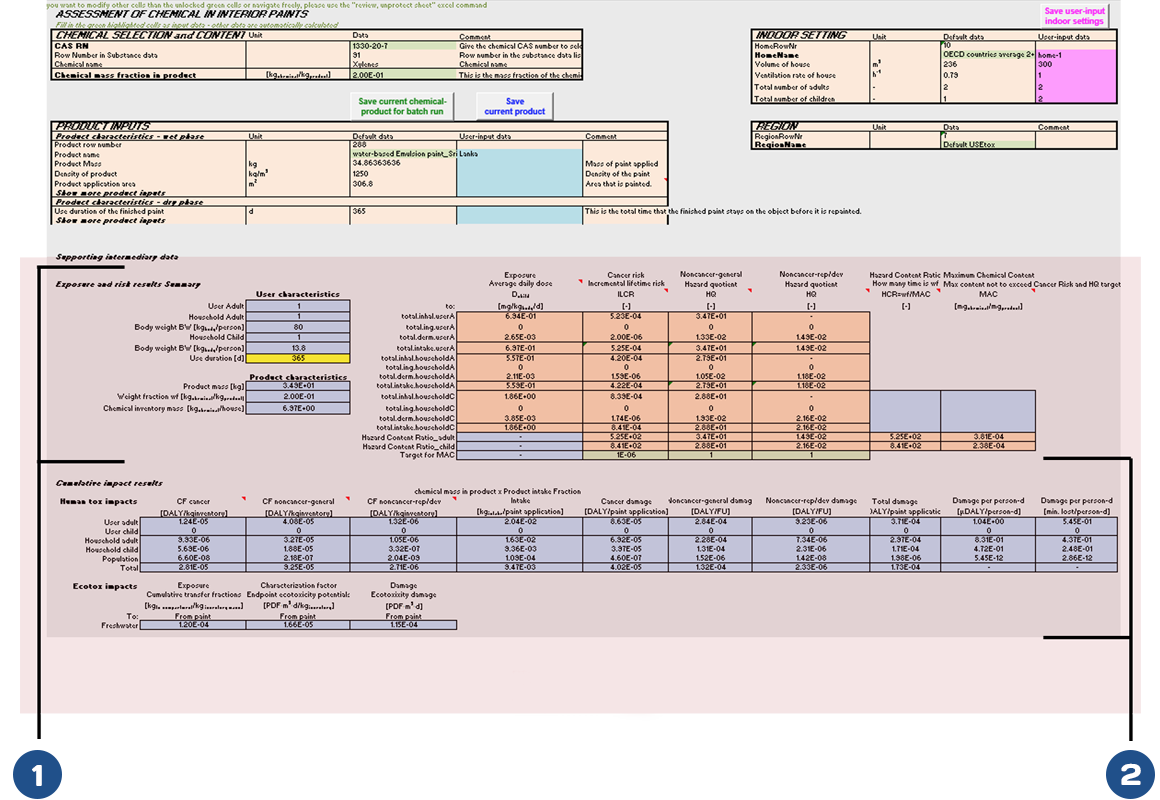Click the numbered callout badge 1
This screenshot has width=1160, height=800.
tap(36, 774)
